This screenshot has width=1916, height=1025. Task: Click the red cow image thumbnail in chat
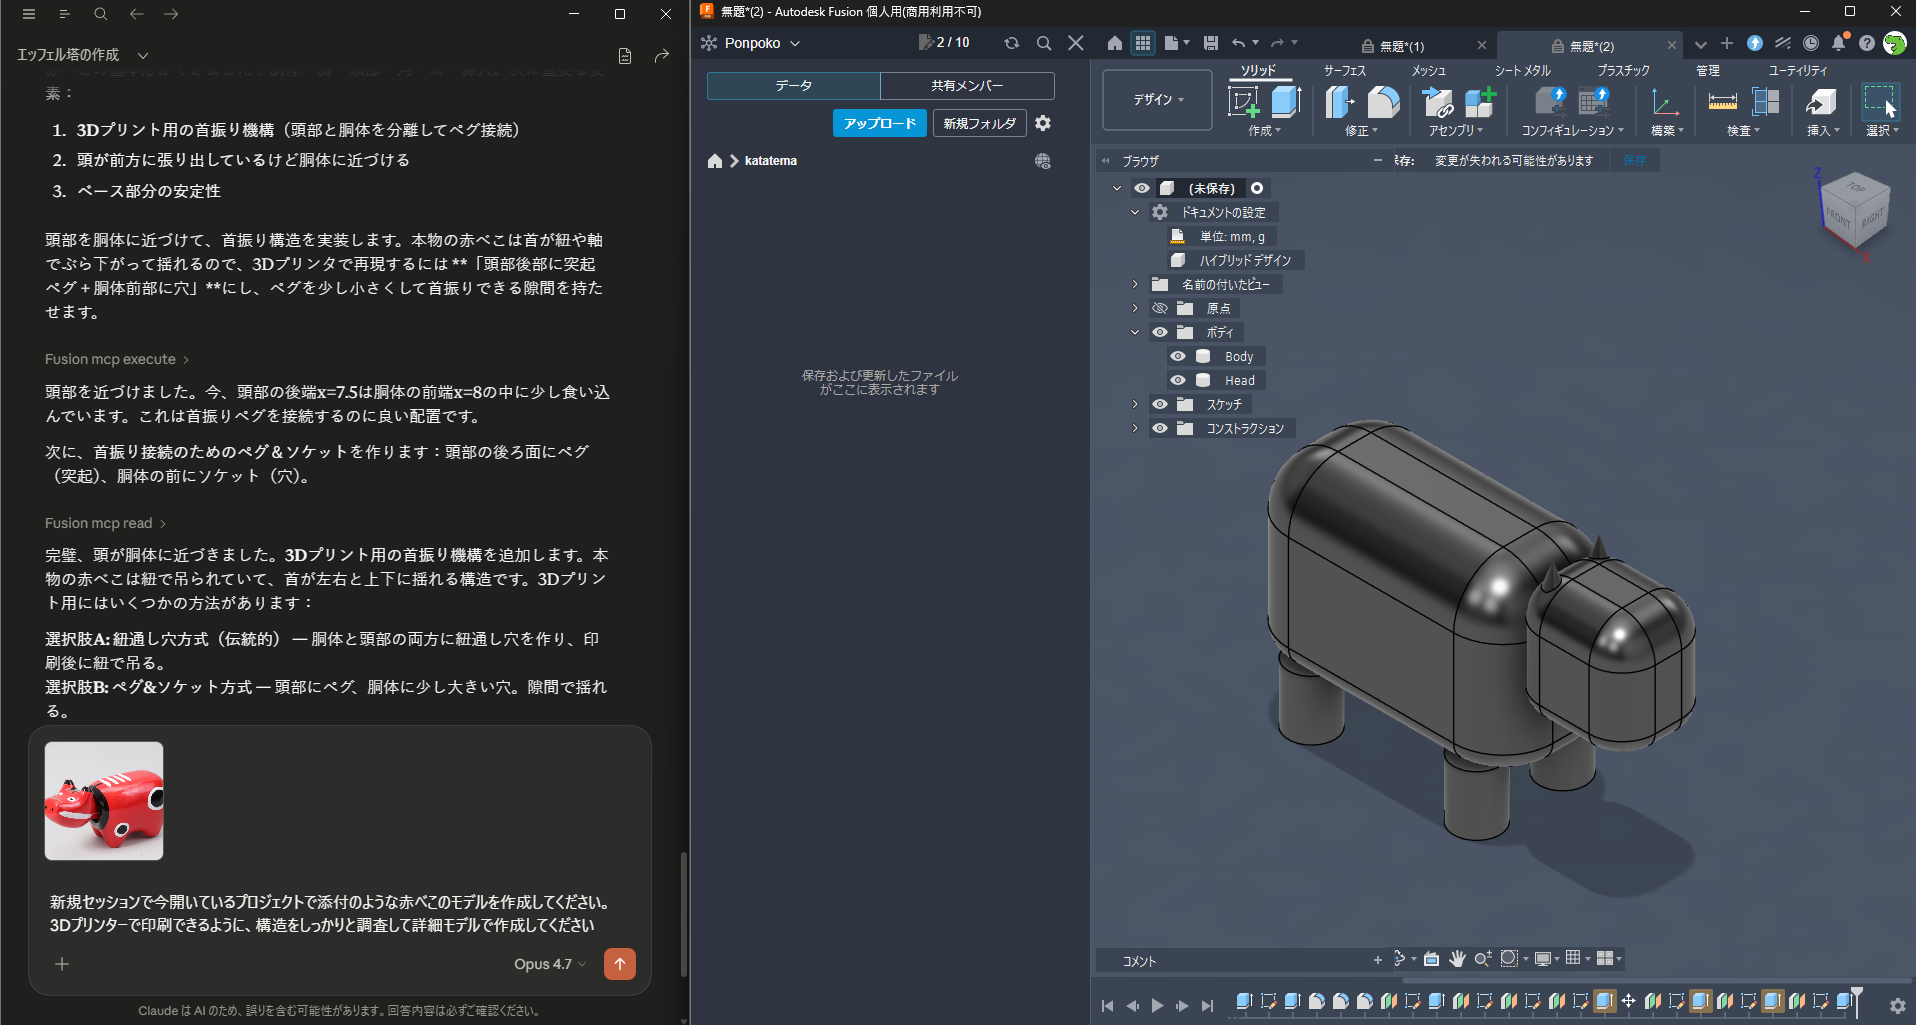pyautogui.click(x=103, y=800)
